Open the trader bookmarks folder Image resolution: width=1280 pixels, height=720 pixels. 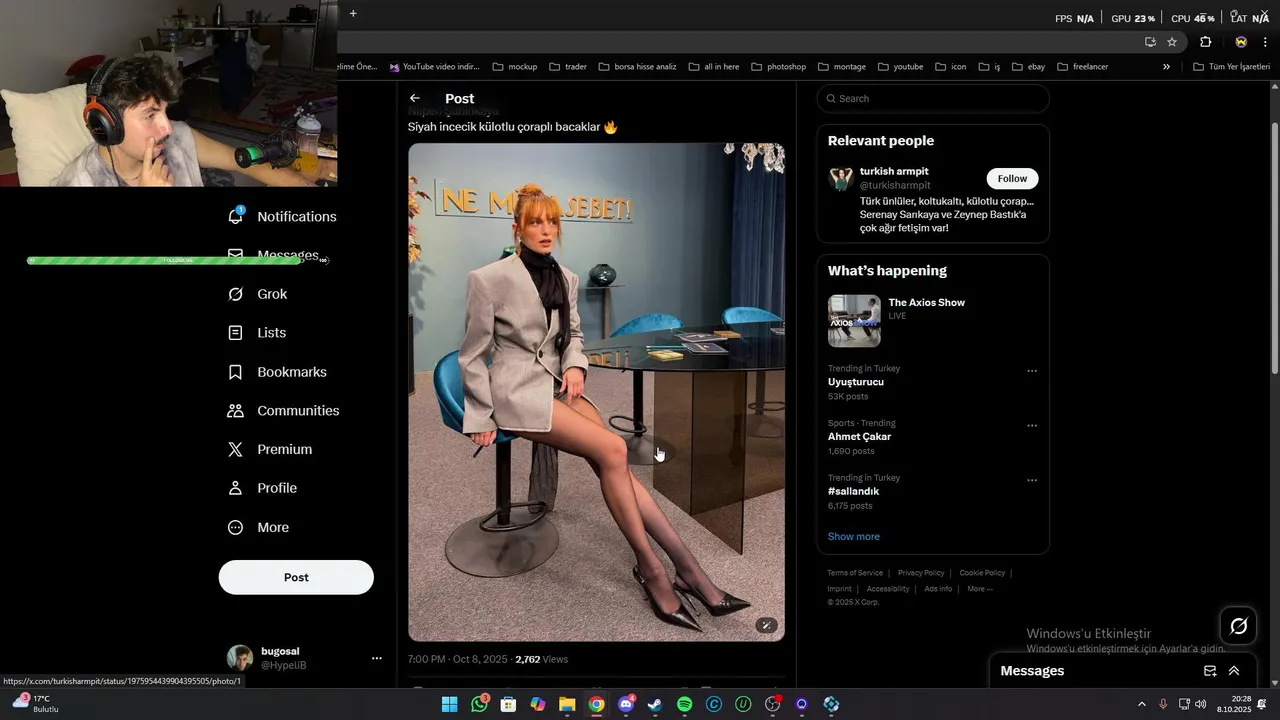[x=568, y=67]
